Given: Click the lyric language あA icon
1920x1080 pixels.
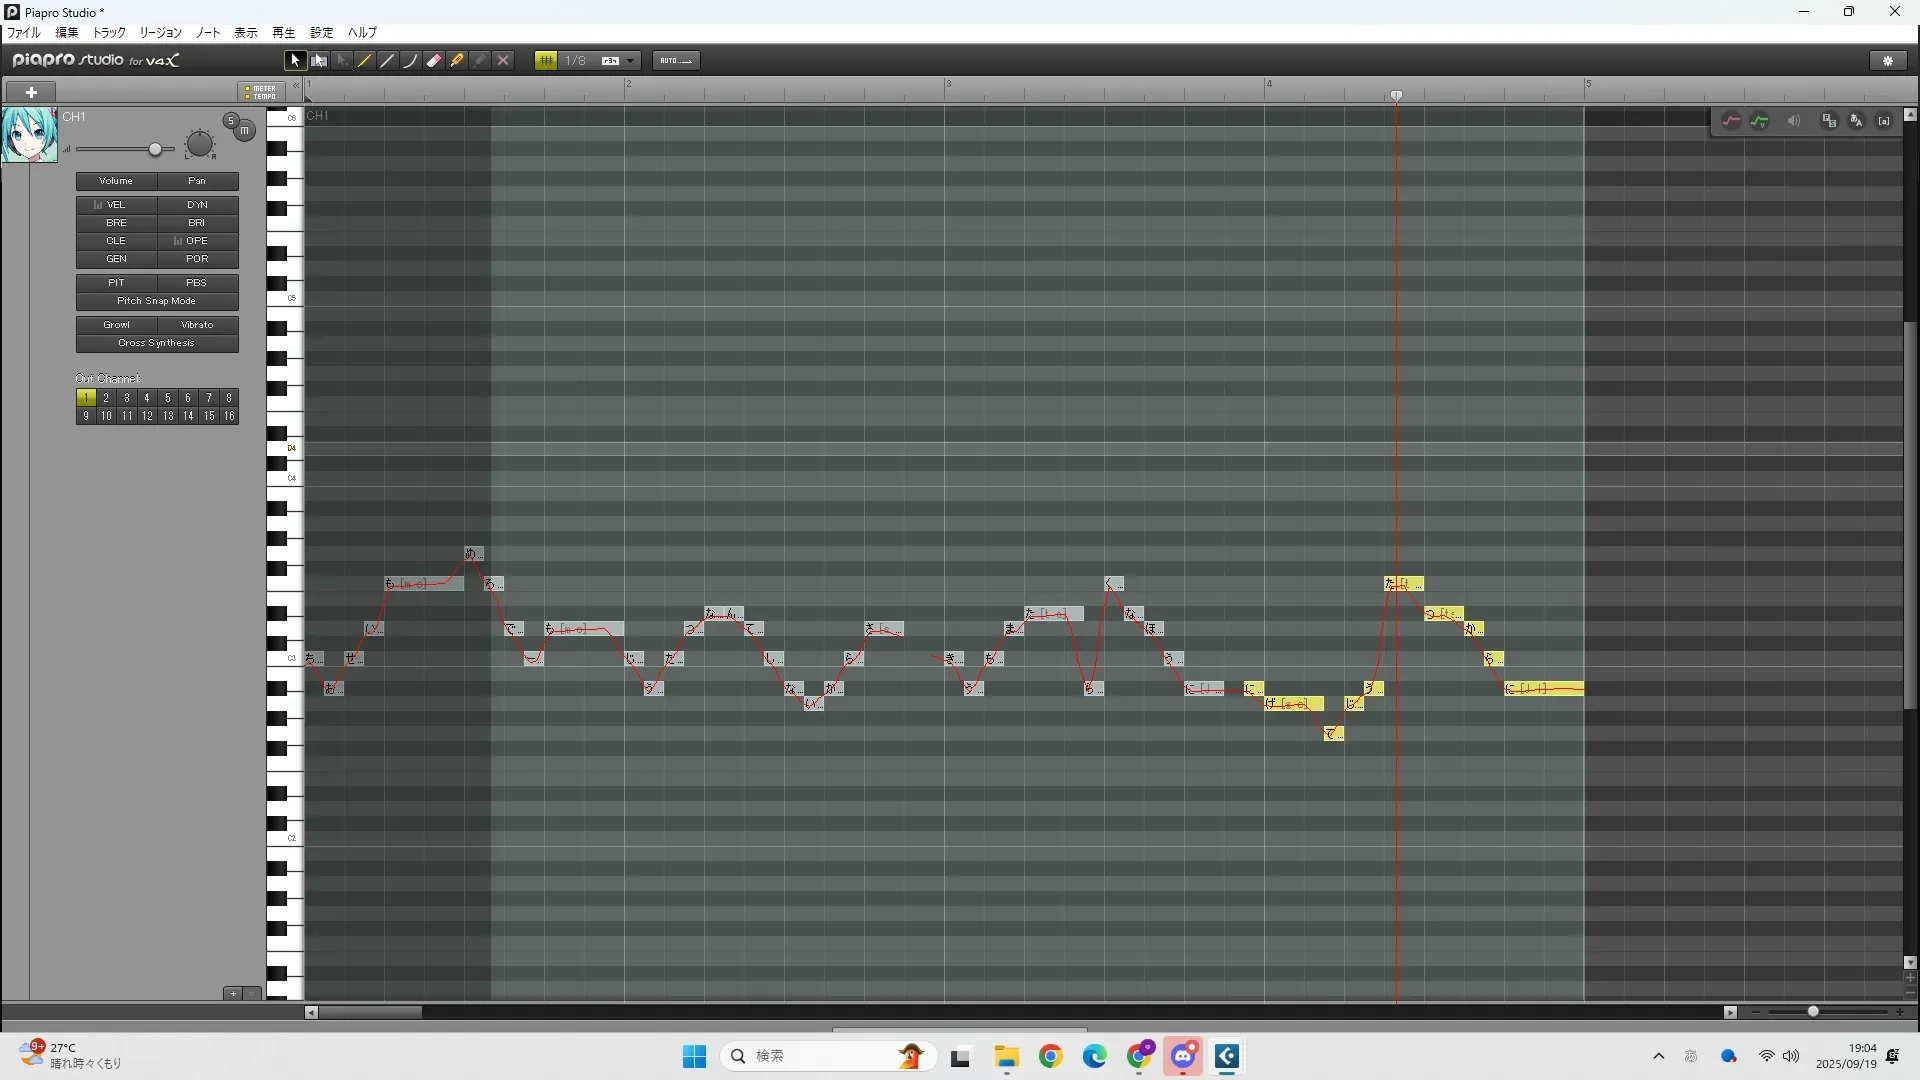Looking at the screenshot, I should click(x=1856, y=121).
